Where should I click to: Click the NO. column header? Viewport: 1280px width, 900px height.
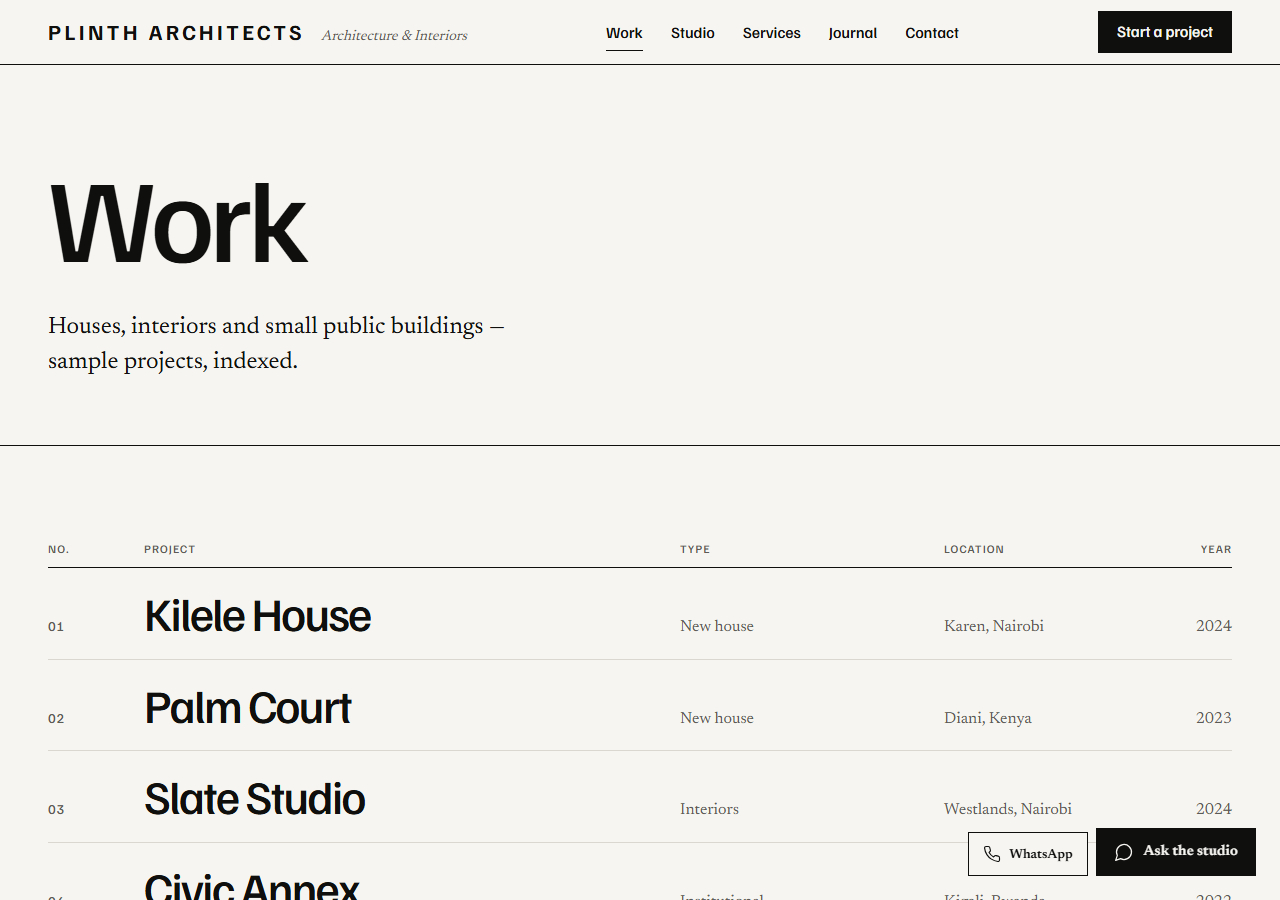[59, 549]
